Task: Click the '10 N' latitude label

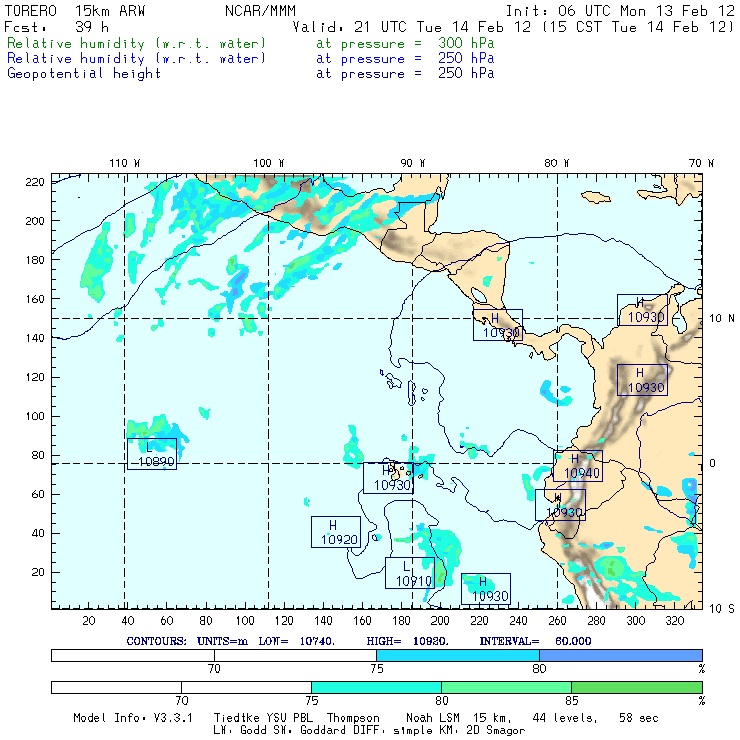Action: tap(721, 319)
